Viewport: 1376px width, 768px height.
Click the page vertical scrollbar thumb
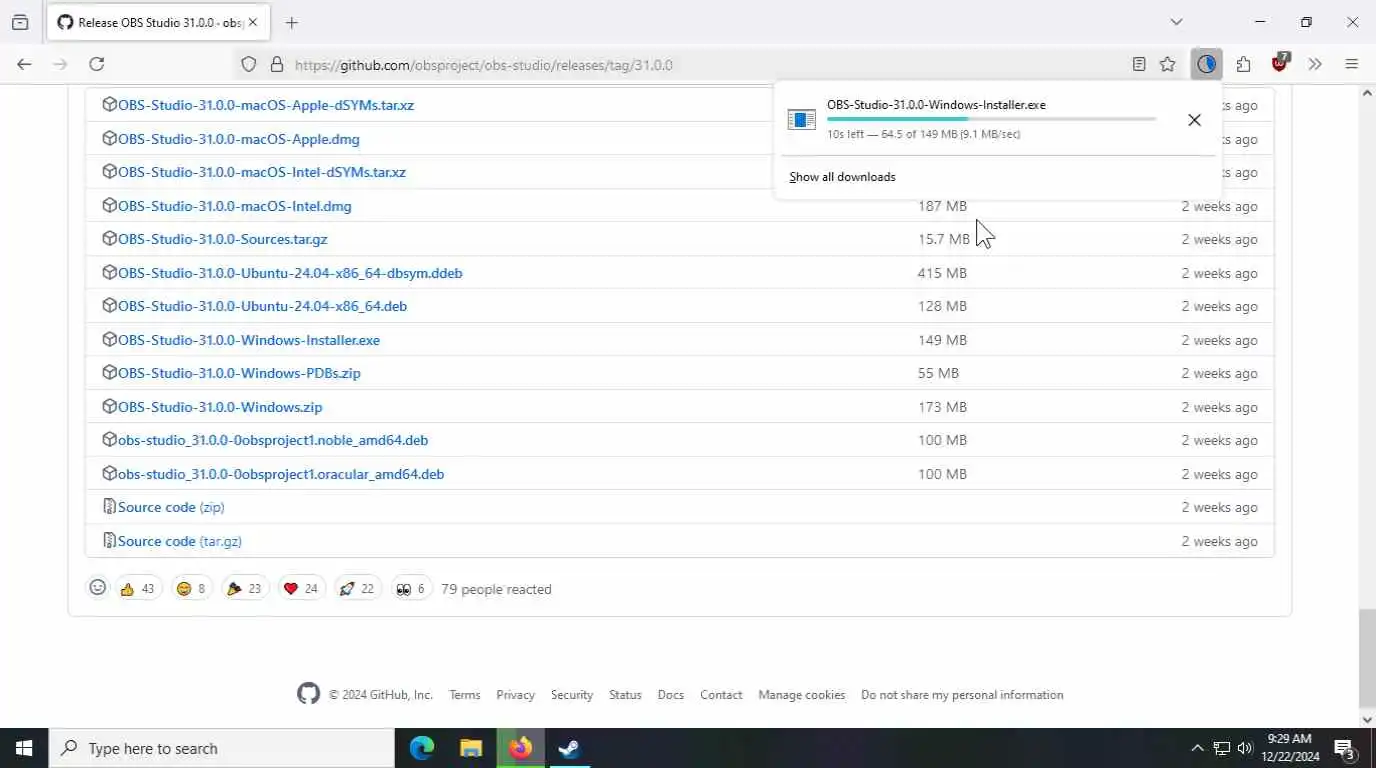[1367, 657]
